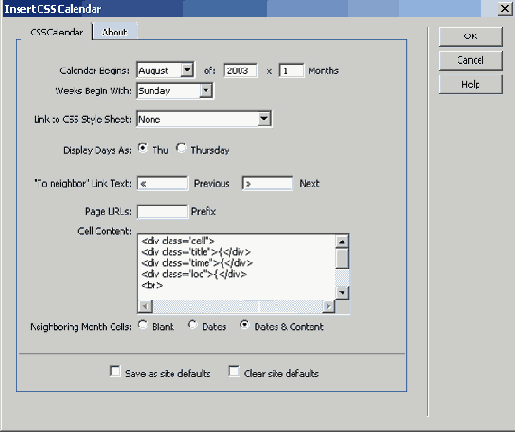Click the <br> line in Cell Content
The width and height of the screenshot is (515, 432).
pos(152,285)
